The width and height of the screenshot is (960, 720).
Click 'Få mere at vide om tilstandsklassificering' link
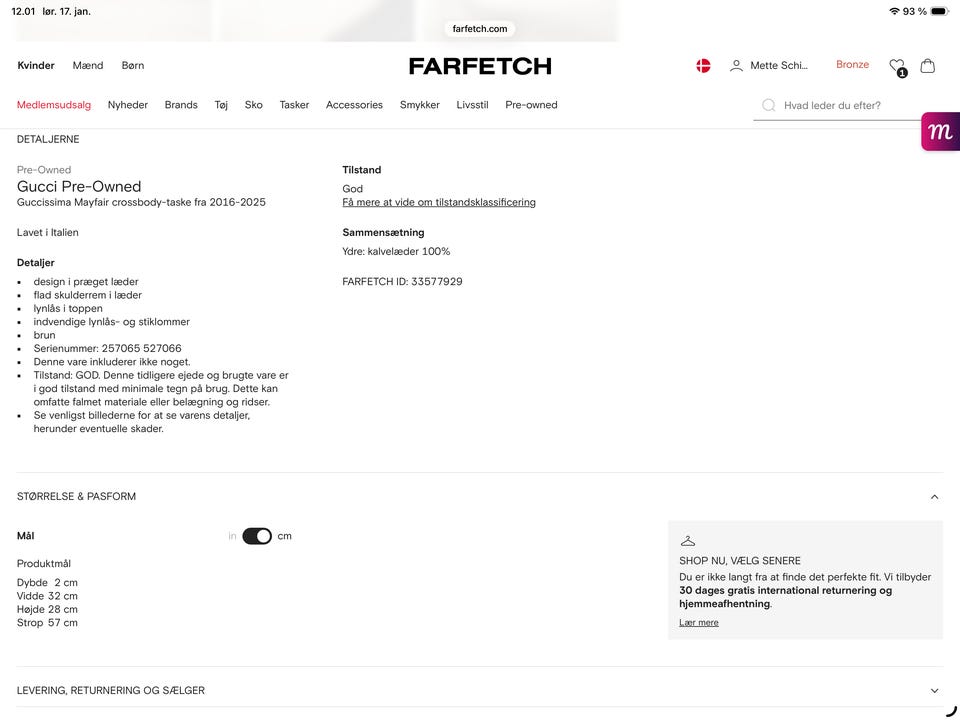coord(439,202)
